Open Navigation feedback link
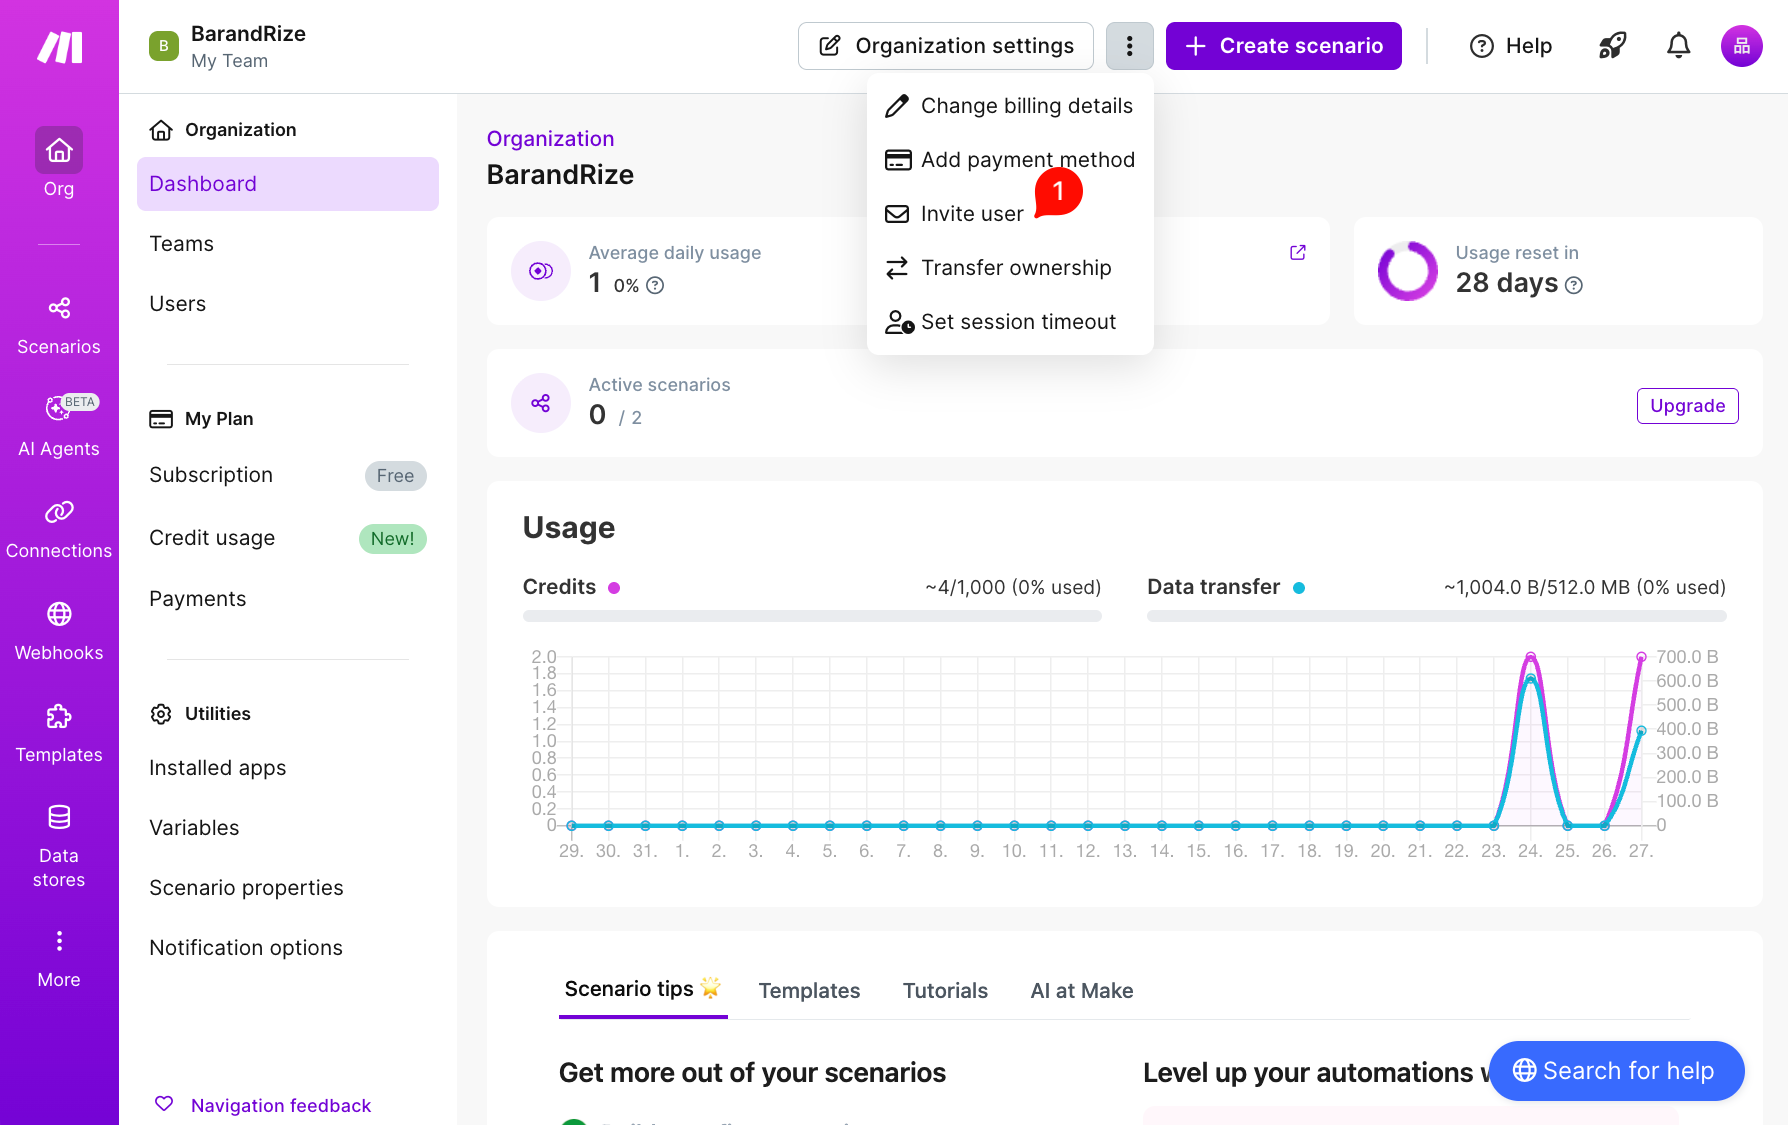The width and height of the screenshot is (1788, 1125). [280, 1105]
